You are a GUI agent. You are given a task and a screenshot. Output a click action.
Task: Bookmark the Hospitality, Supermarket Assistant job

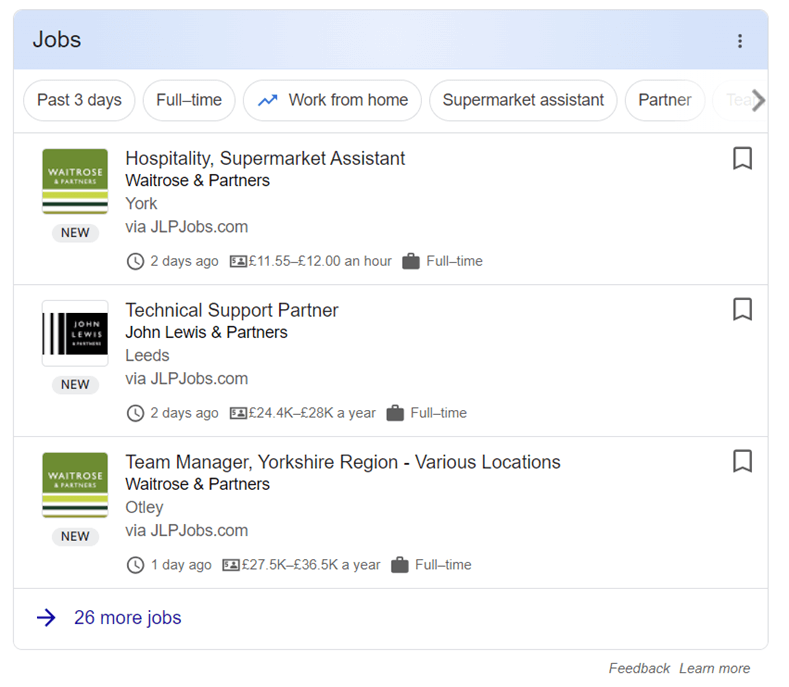[x=742, y=158]
